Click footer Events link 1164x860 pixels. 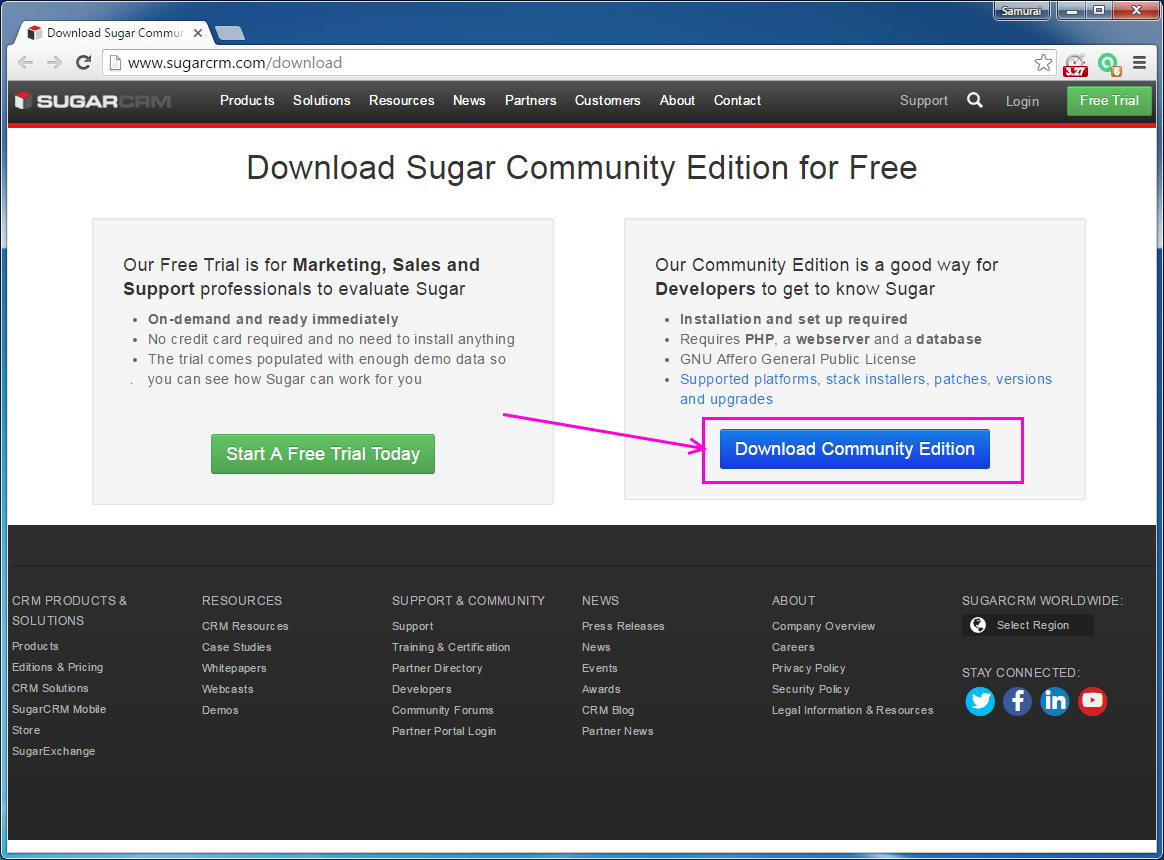[x=599, y=668]
